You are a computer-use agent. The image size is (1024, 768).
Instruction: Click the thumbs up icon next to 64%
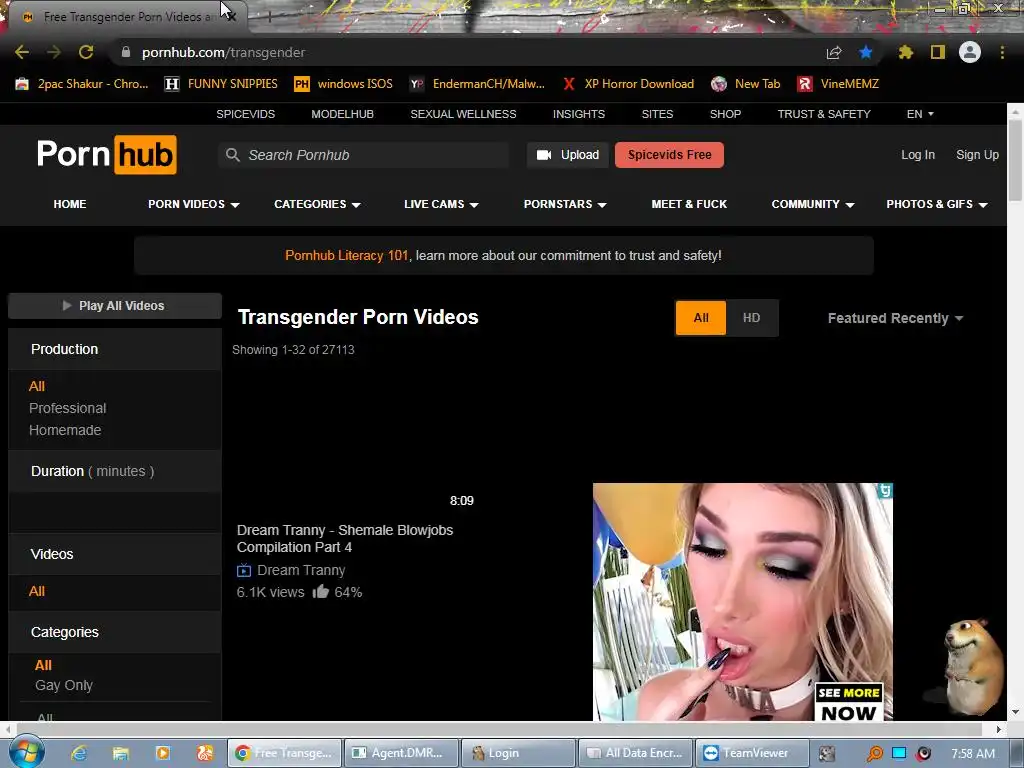(x=320, y=592)
